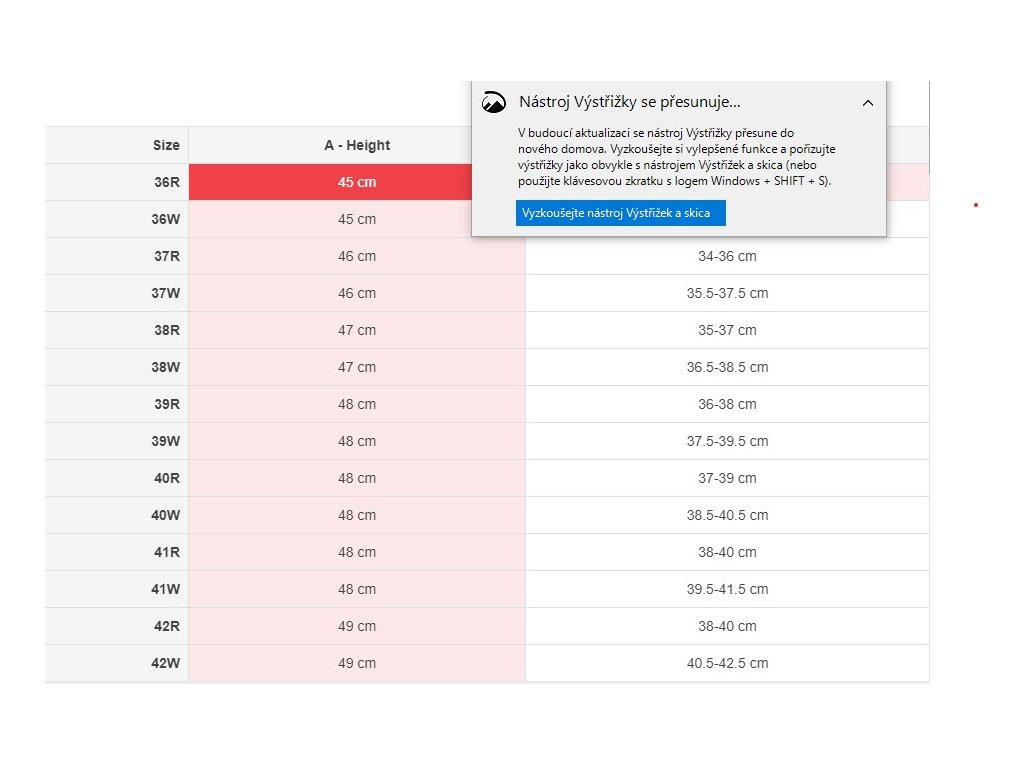1024x768 pixels.
Task: Select the 40.5-42.5 cm measurement cell
Action: coord(727,663)
